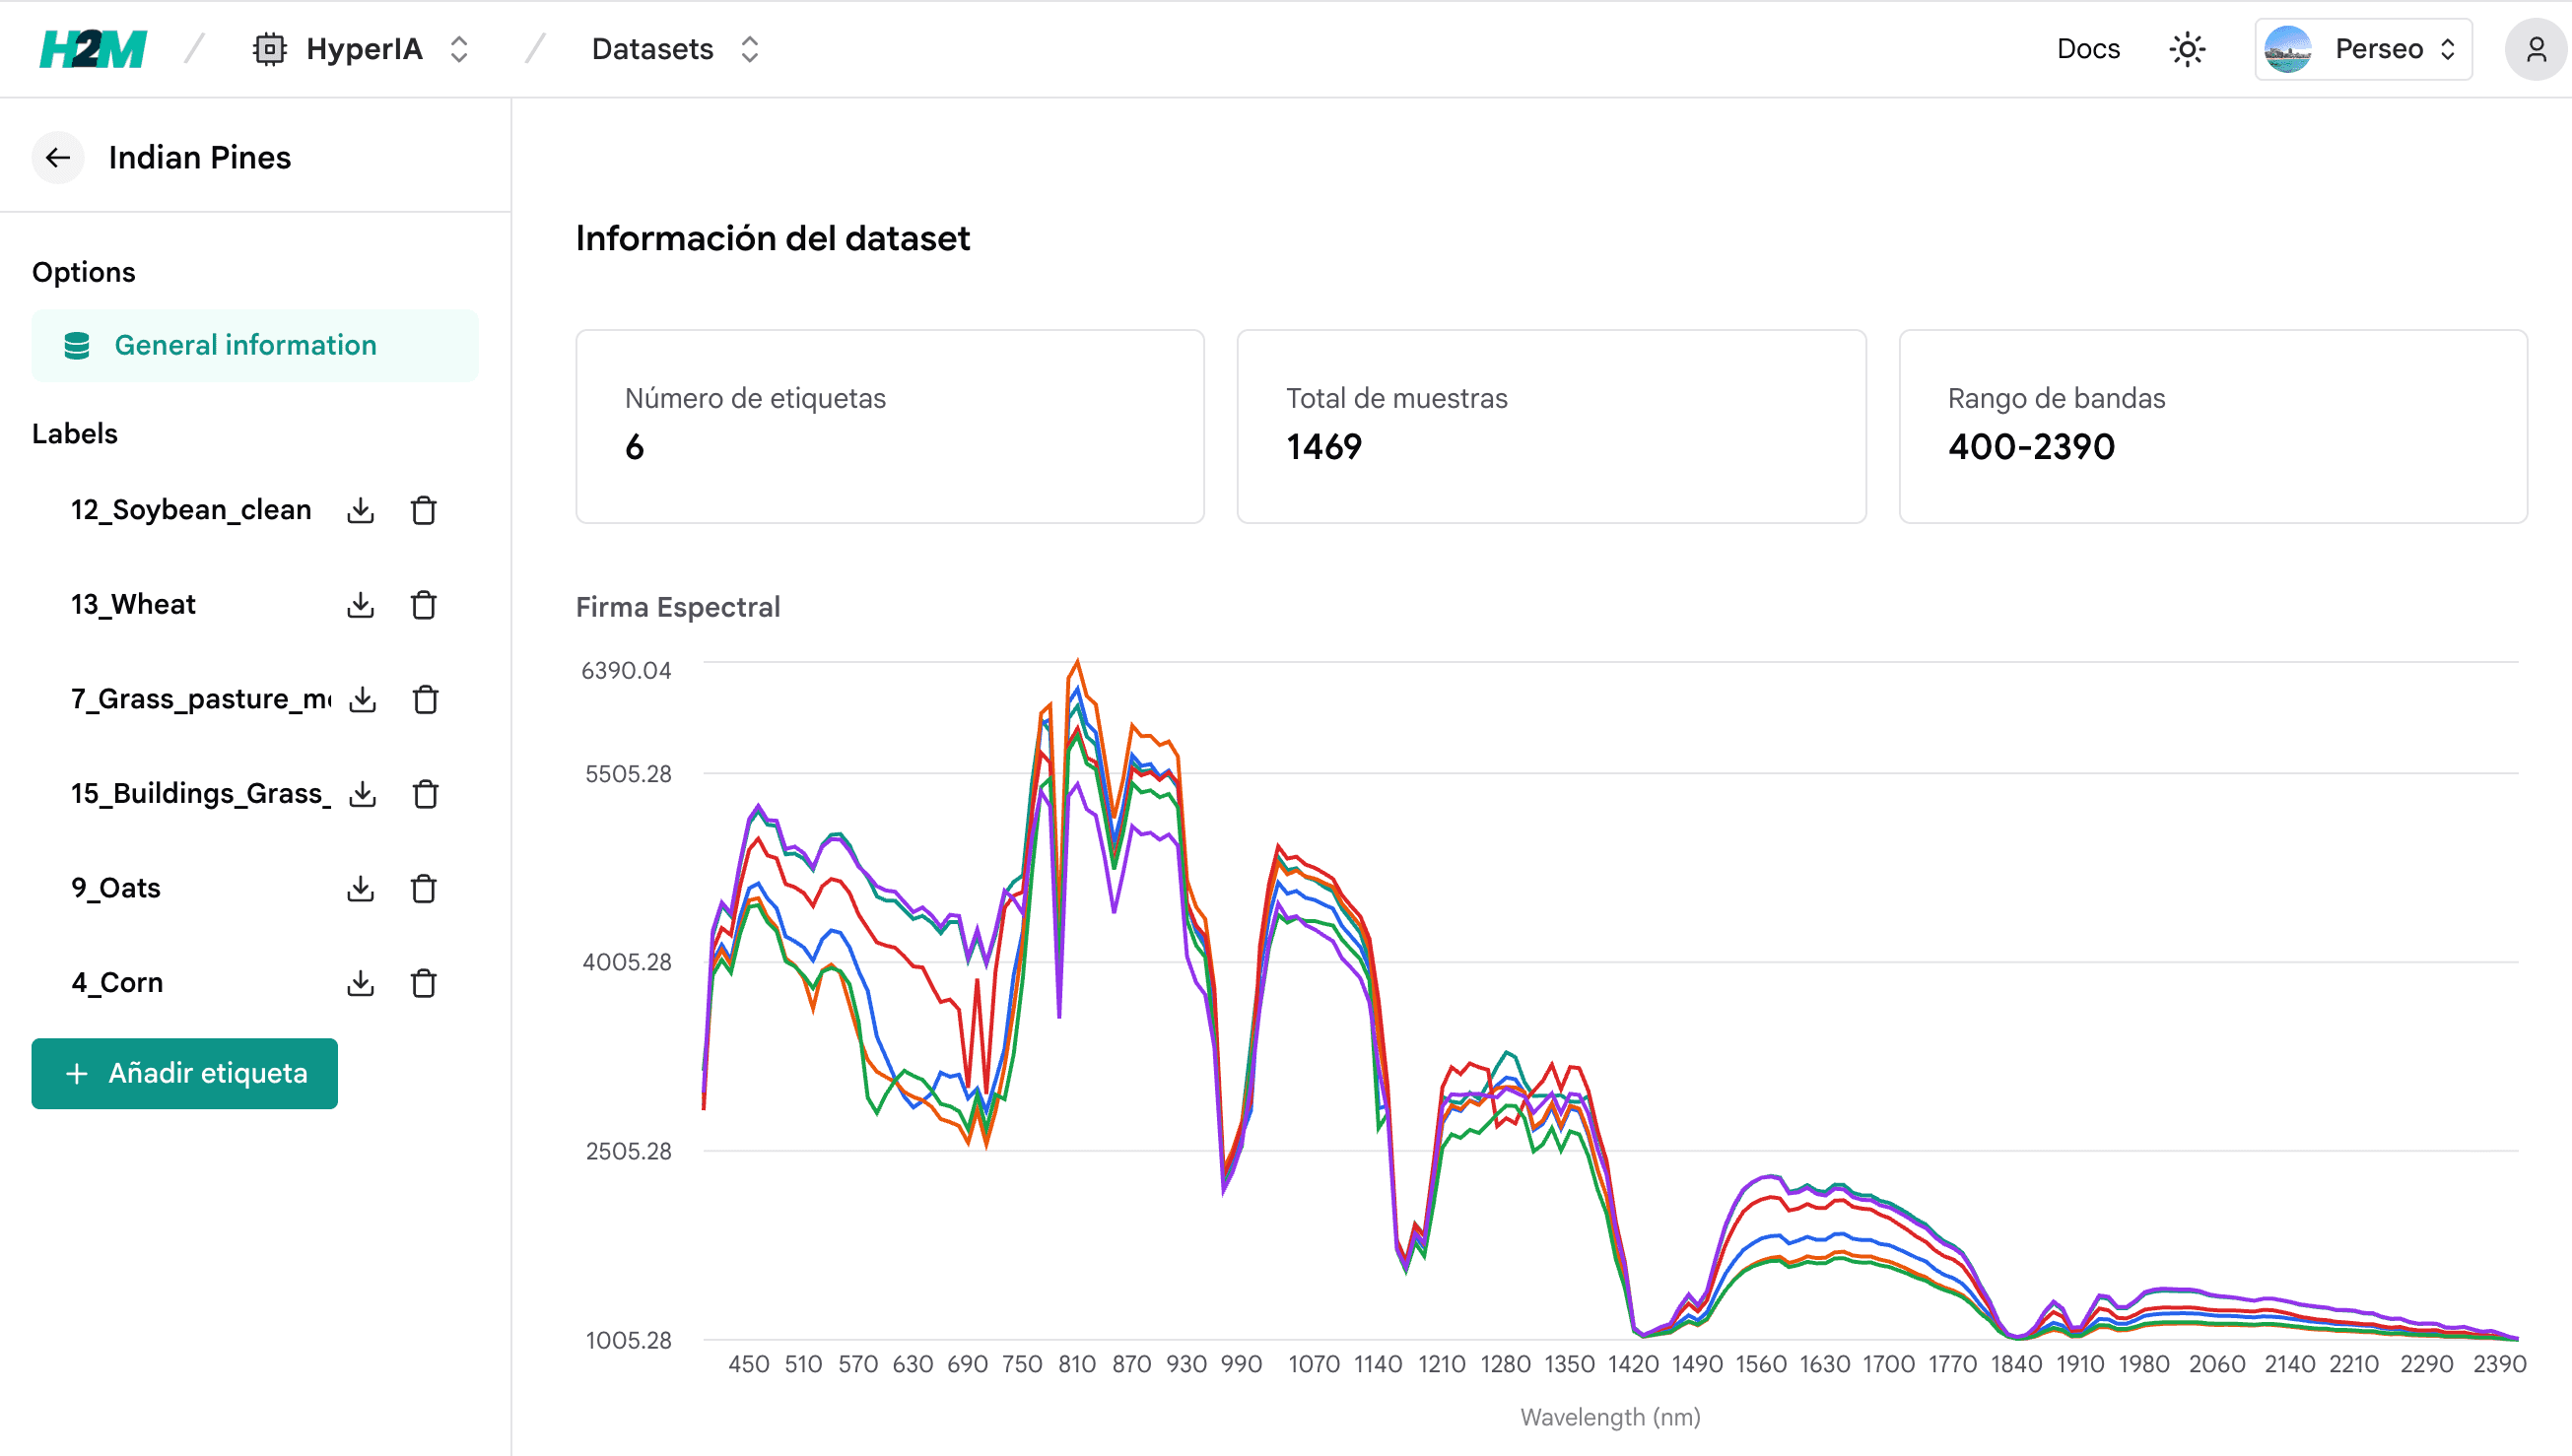Select the 15_Buildings_Grass label row
The width and height of the screenshot is (2572, 1456).
201,794
